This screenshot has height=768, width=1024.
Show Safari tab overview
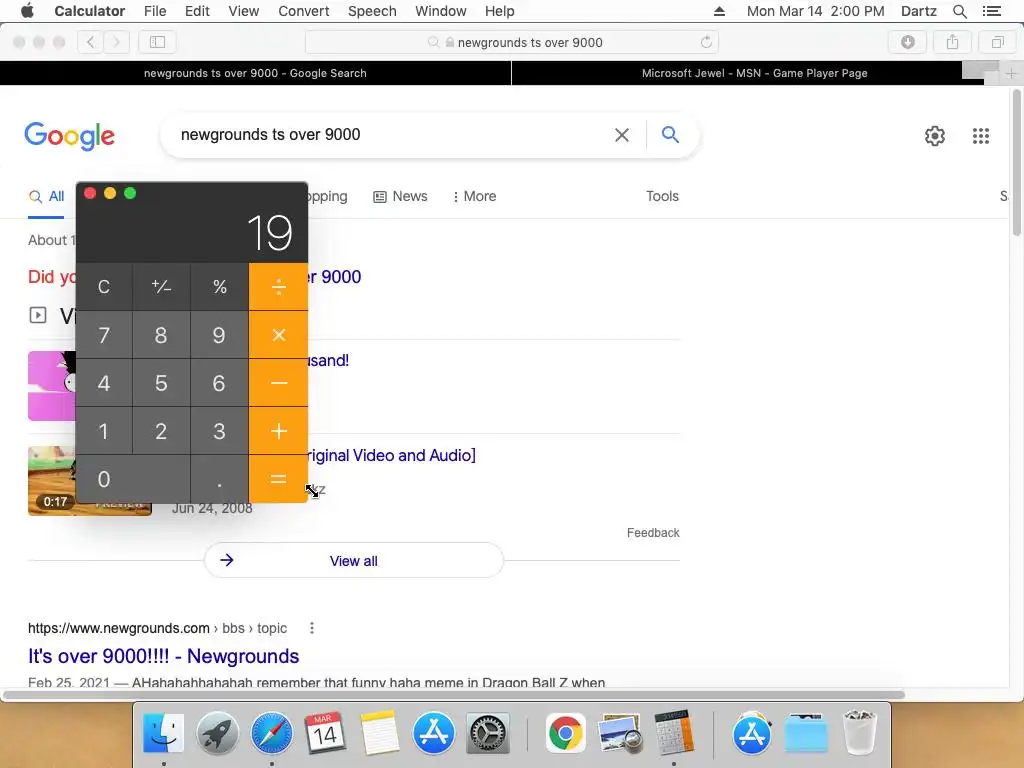point(997,42)
